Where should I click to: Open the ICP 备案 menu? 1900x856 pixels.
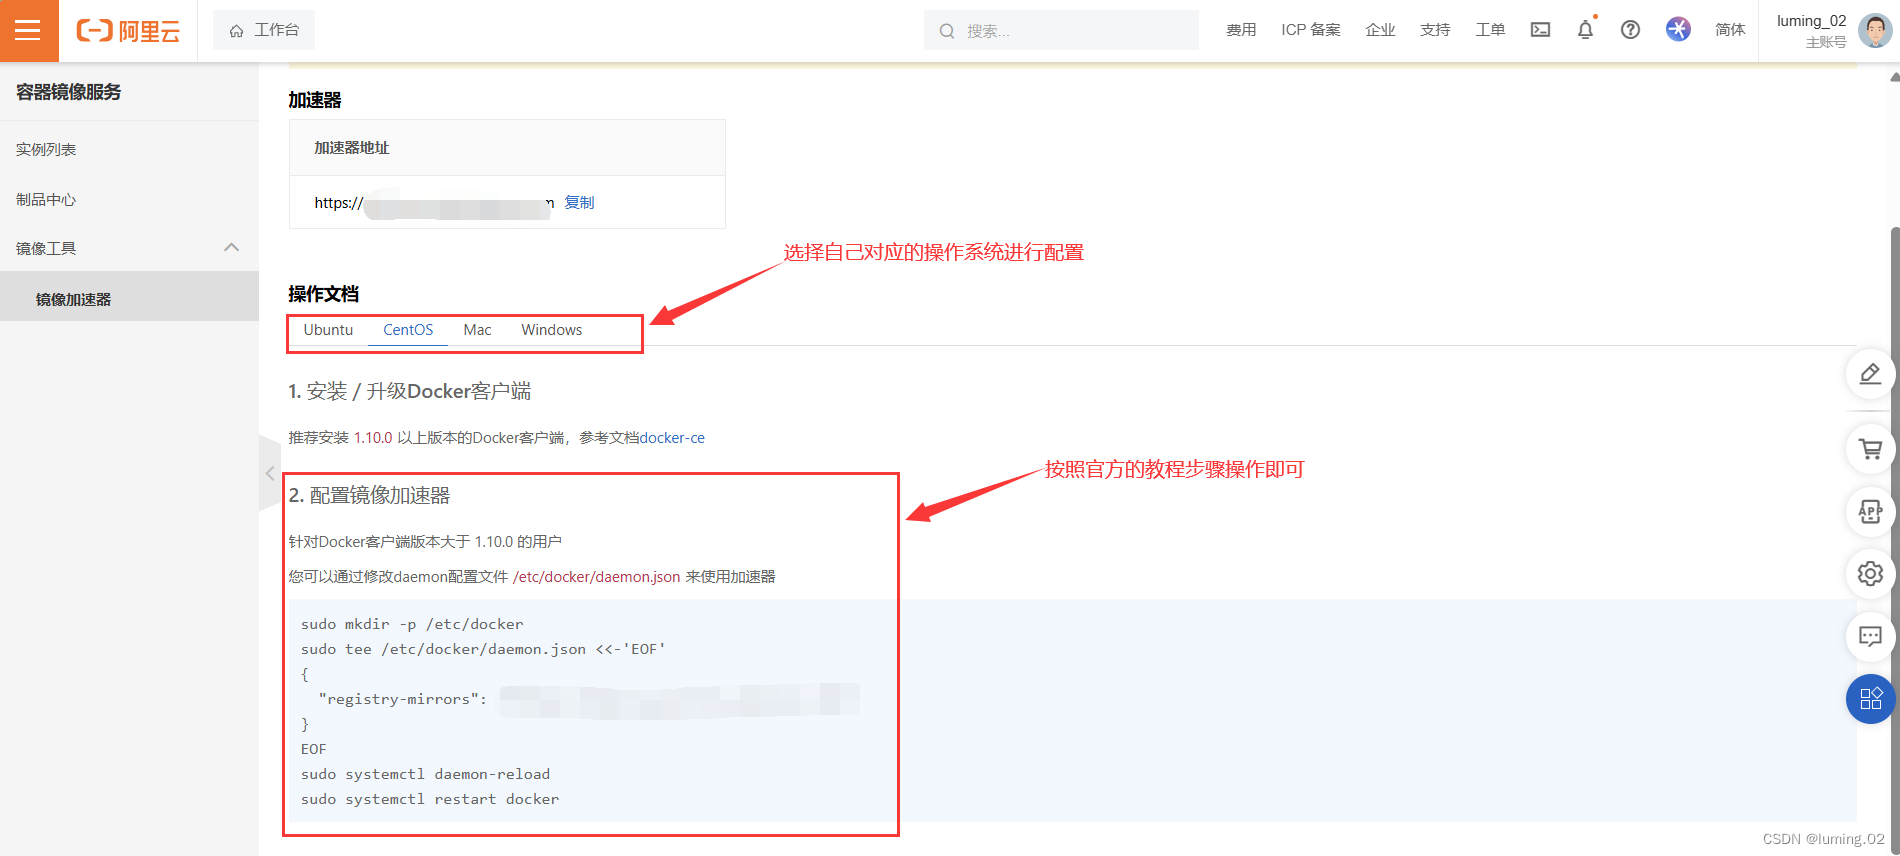pyautogui.click(x=1311, y=30)
